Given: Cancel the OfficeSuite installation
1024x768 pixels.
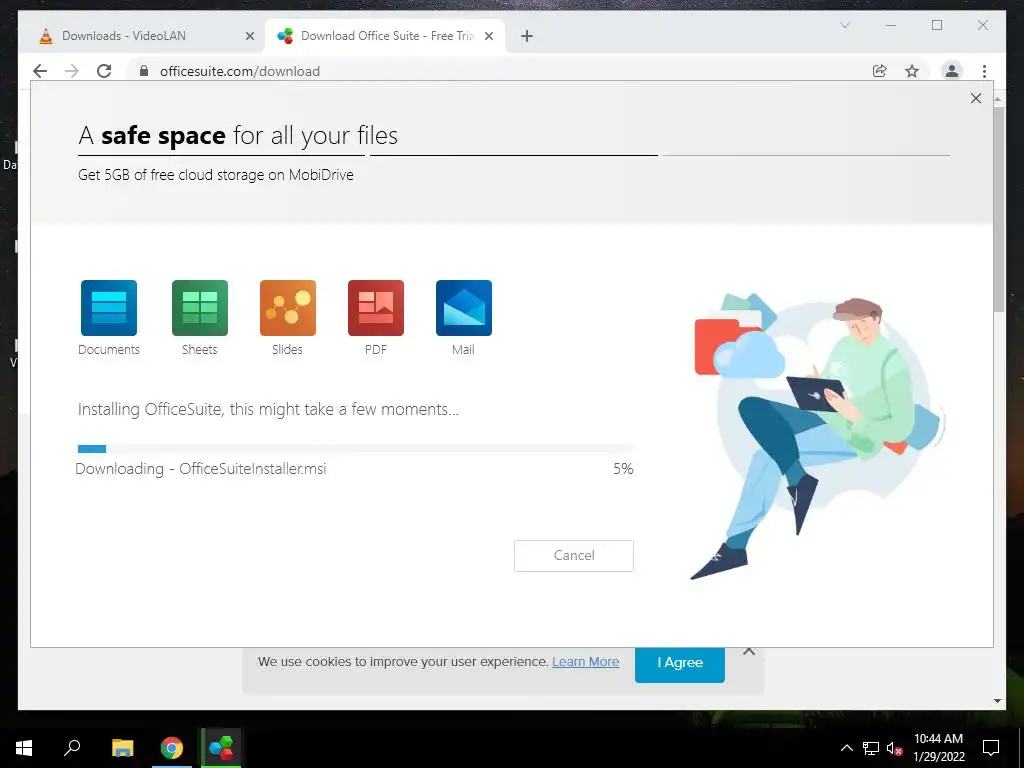Looking at the screenshot, I should (573, 556).
